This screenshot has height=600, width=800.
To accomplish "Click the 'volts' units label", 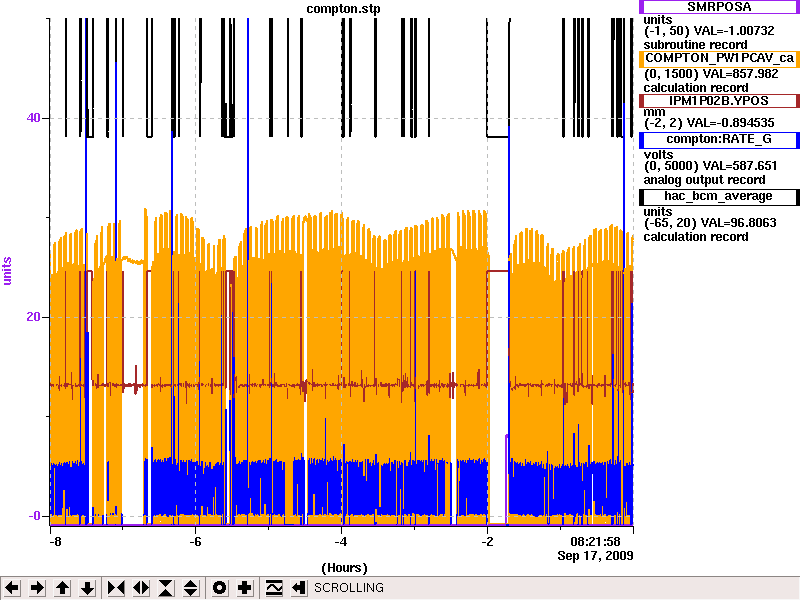I will [x=658, y=155].
